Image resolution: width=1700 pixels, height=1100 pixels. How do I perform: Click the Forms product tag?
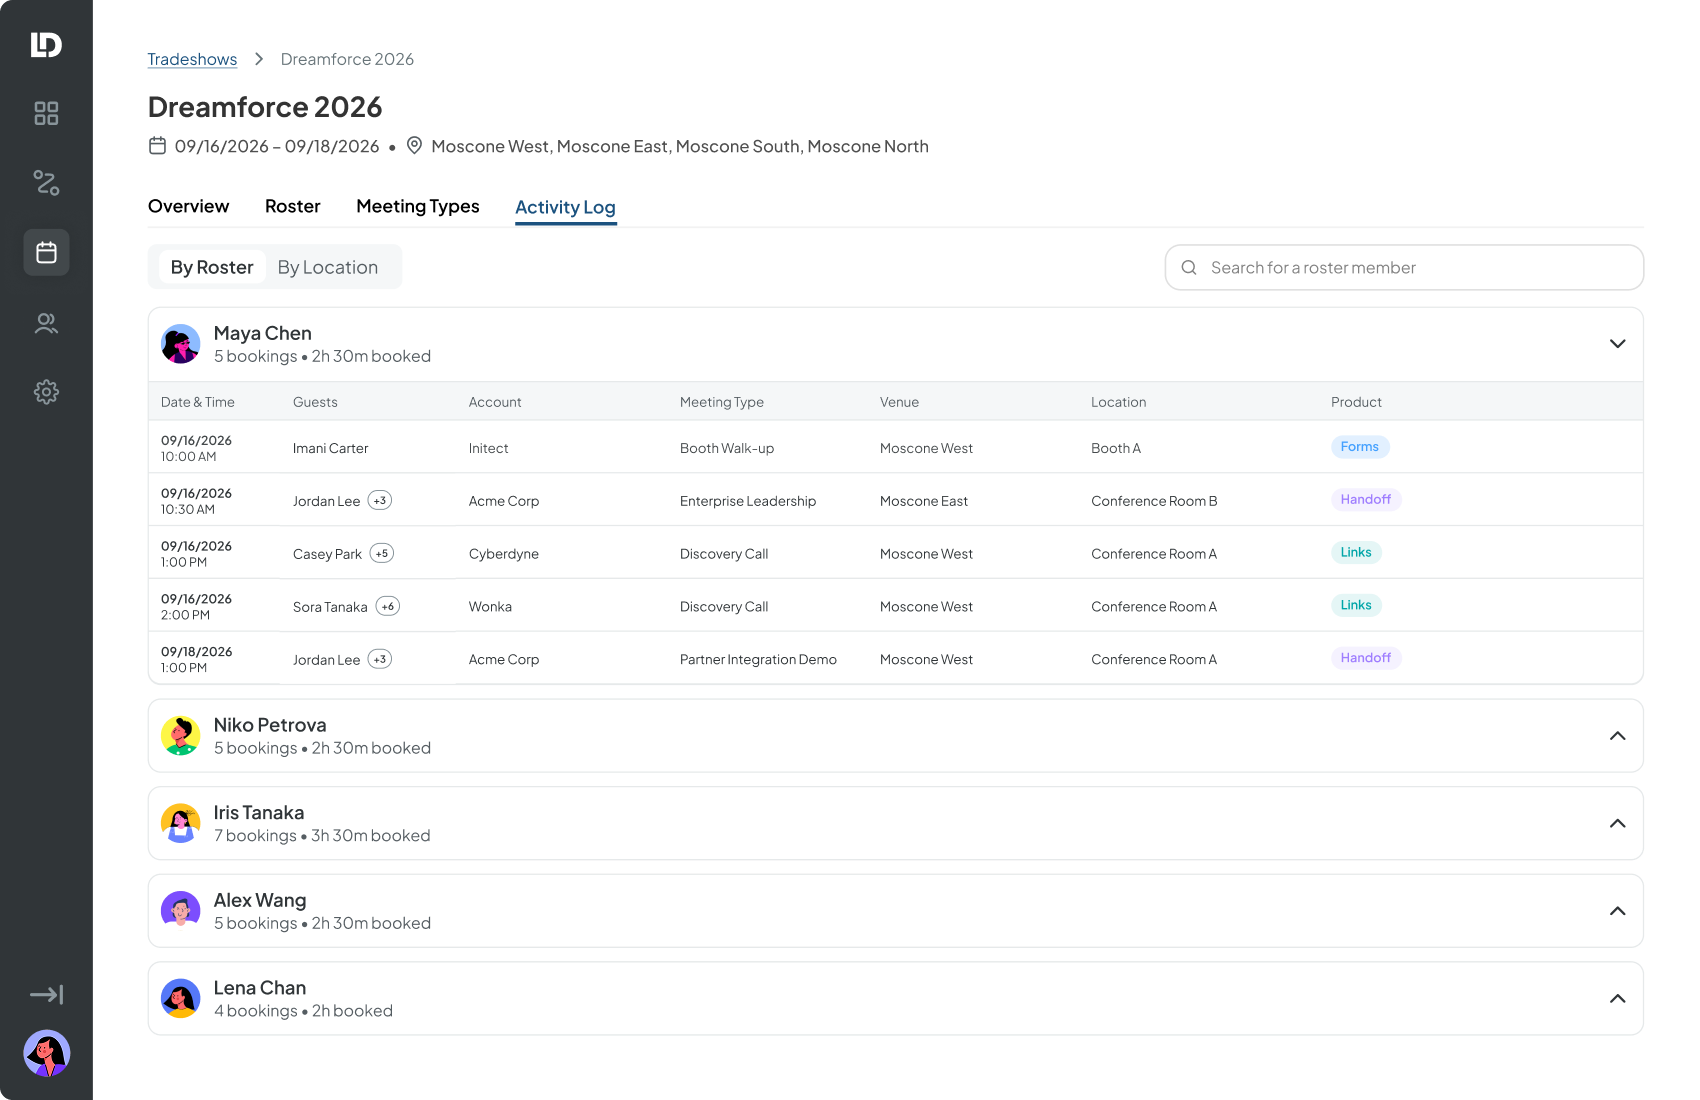point(1360,447)
